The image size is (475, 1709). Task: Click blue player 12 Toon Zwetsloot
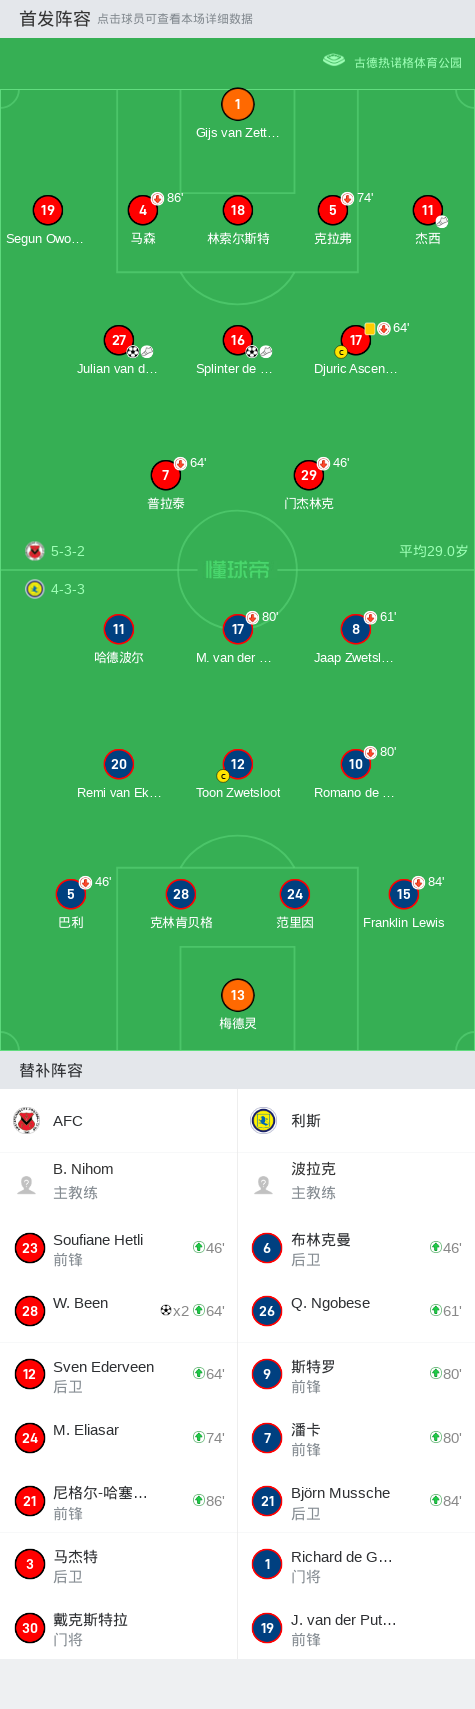point(237,764)
